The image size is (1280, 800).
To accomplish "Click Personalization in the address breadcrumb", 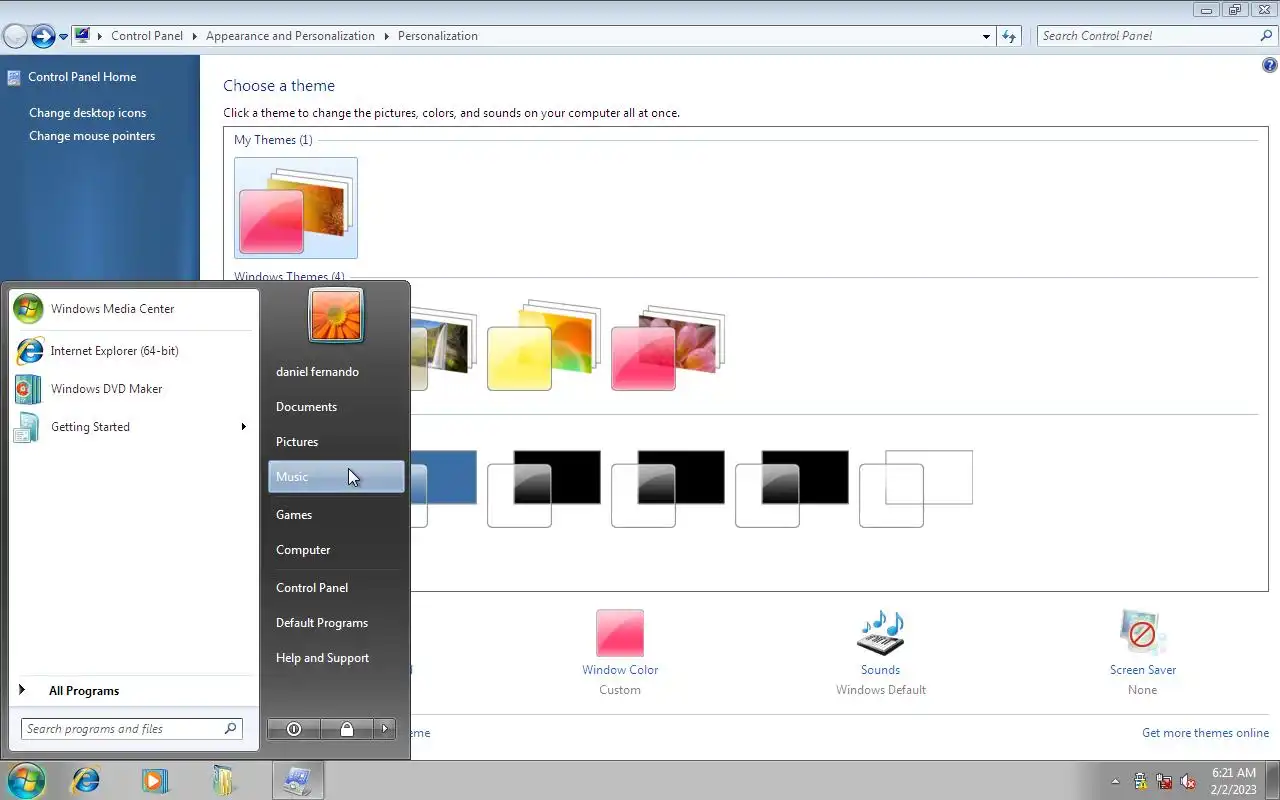I will 438,36.
